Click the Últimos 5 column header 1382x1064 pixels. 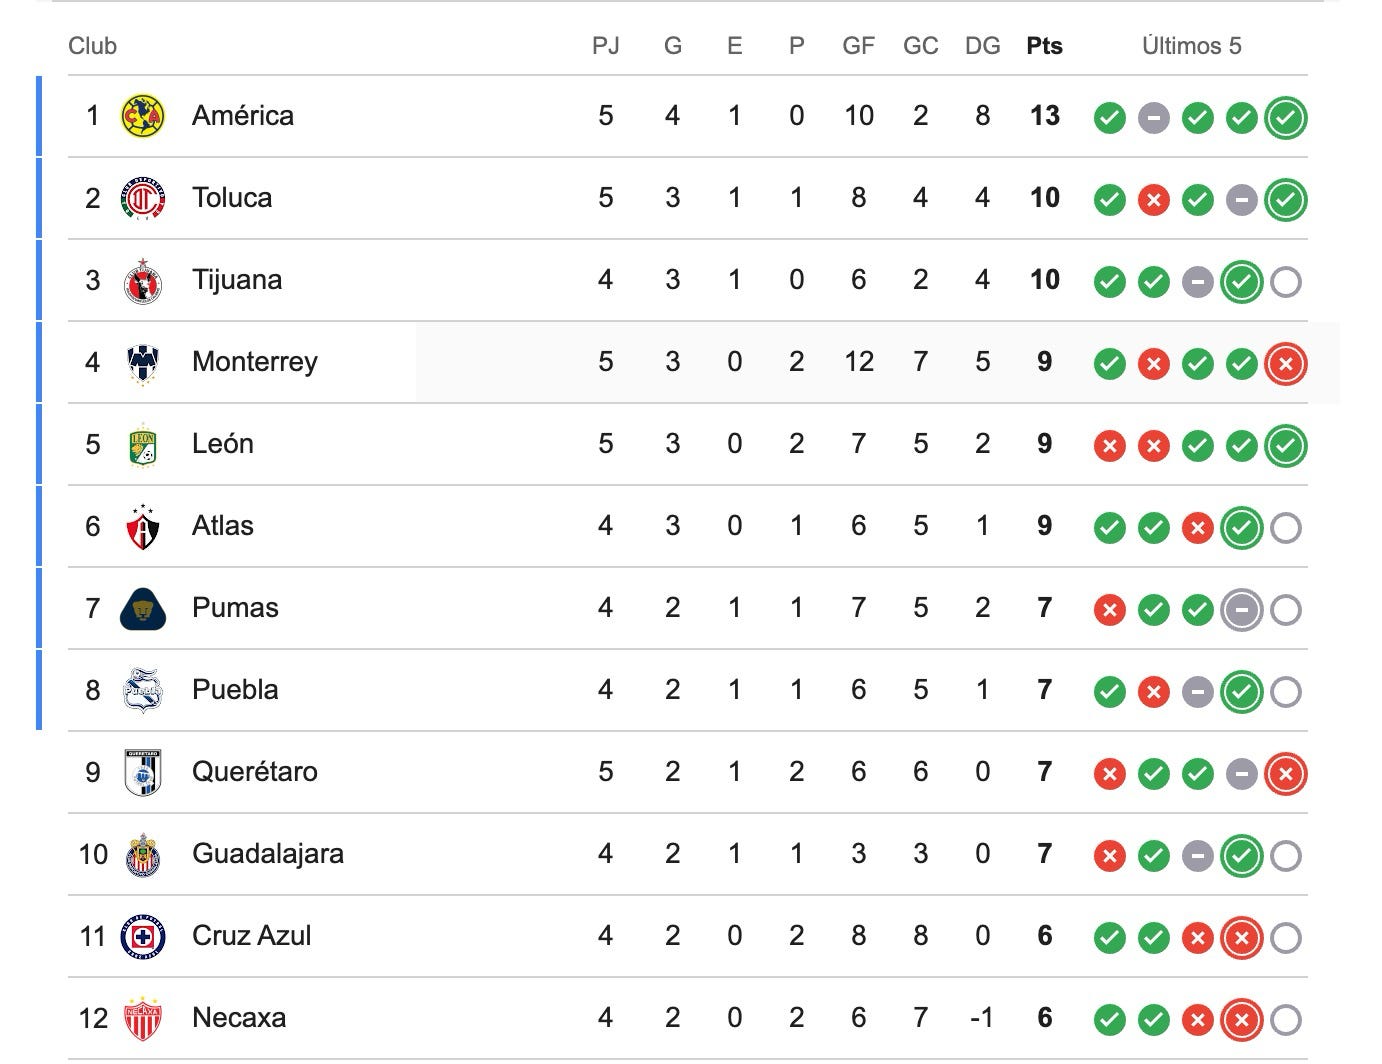pyautogui.click(x=1192, y=46)
